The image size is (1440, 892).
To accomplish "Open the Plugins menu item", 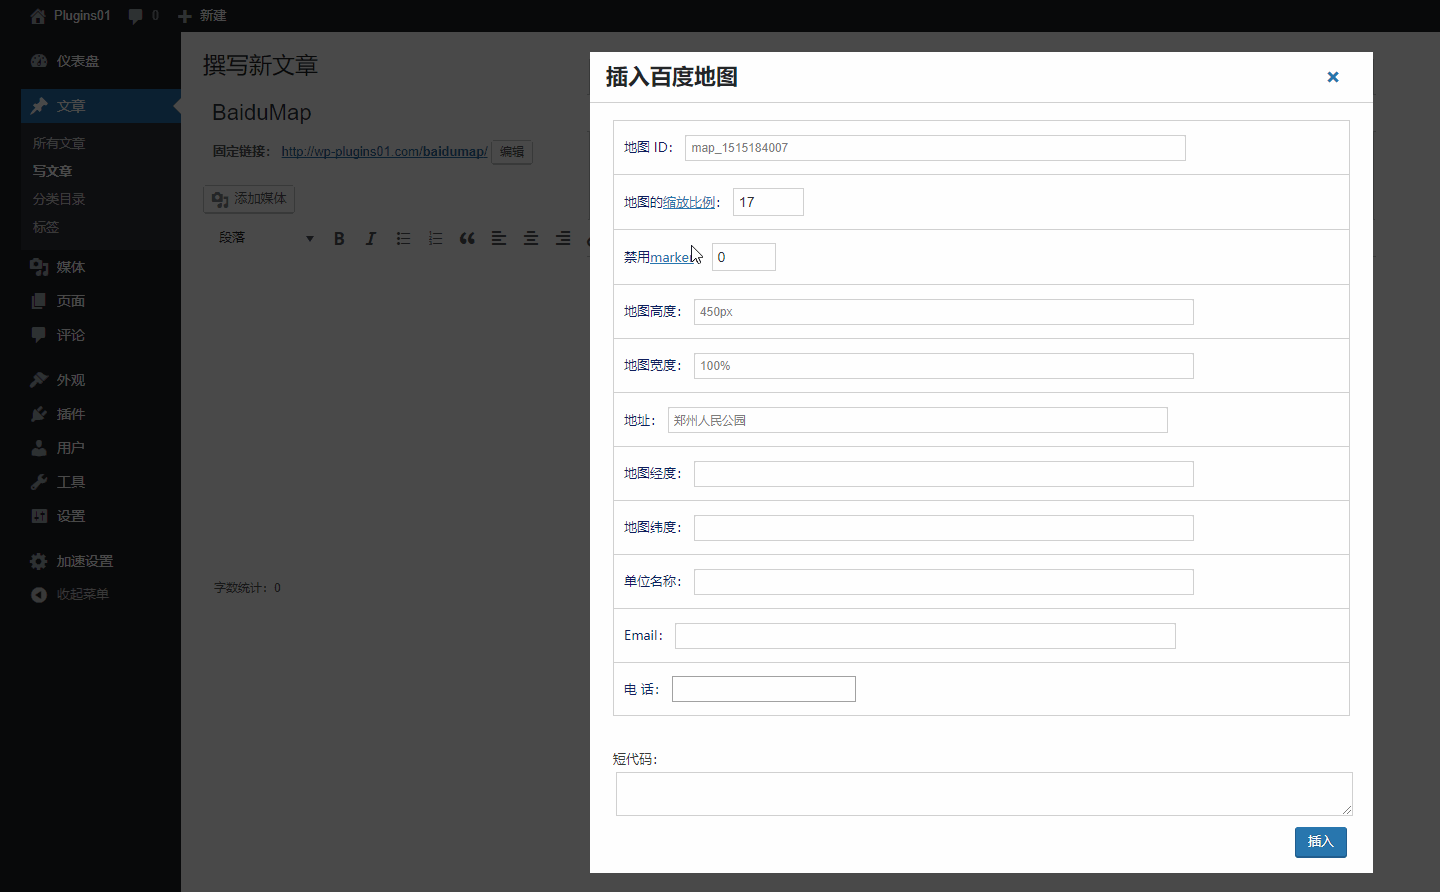I will point(70,414).
